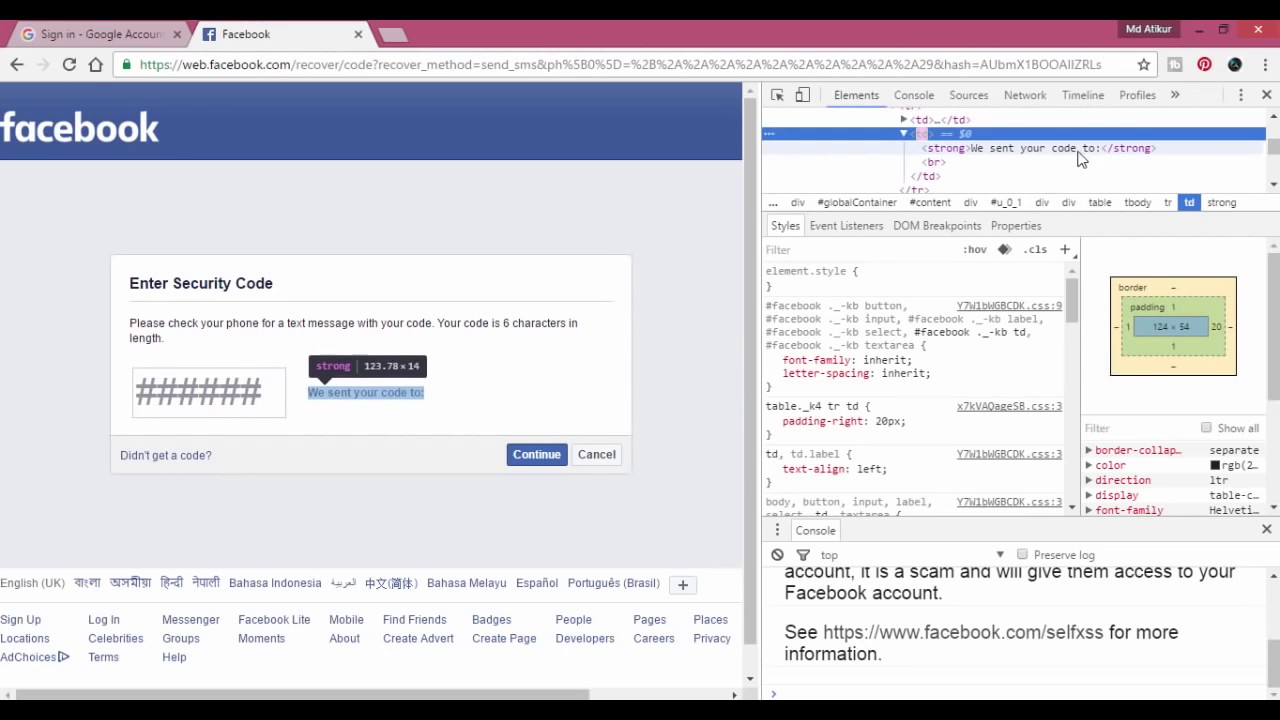The width and height of the screenshot is (1280, 720).
Task: Switch to the Sources tab
Action: (968, 95)
